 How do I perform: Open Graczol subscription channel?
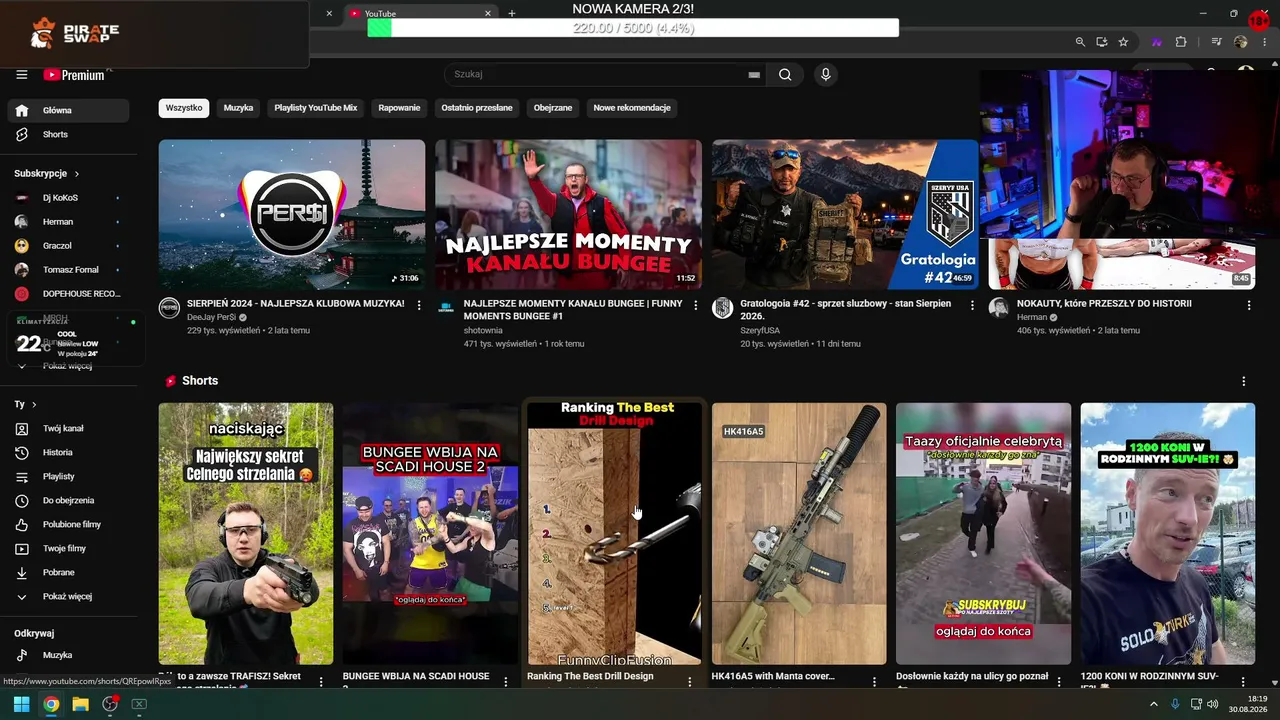click(68, 246)
